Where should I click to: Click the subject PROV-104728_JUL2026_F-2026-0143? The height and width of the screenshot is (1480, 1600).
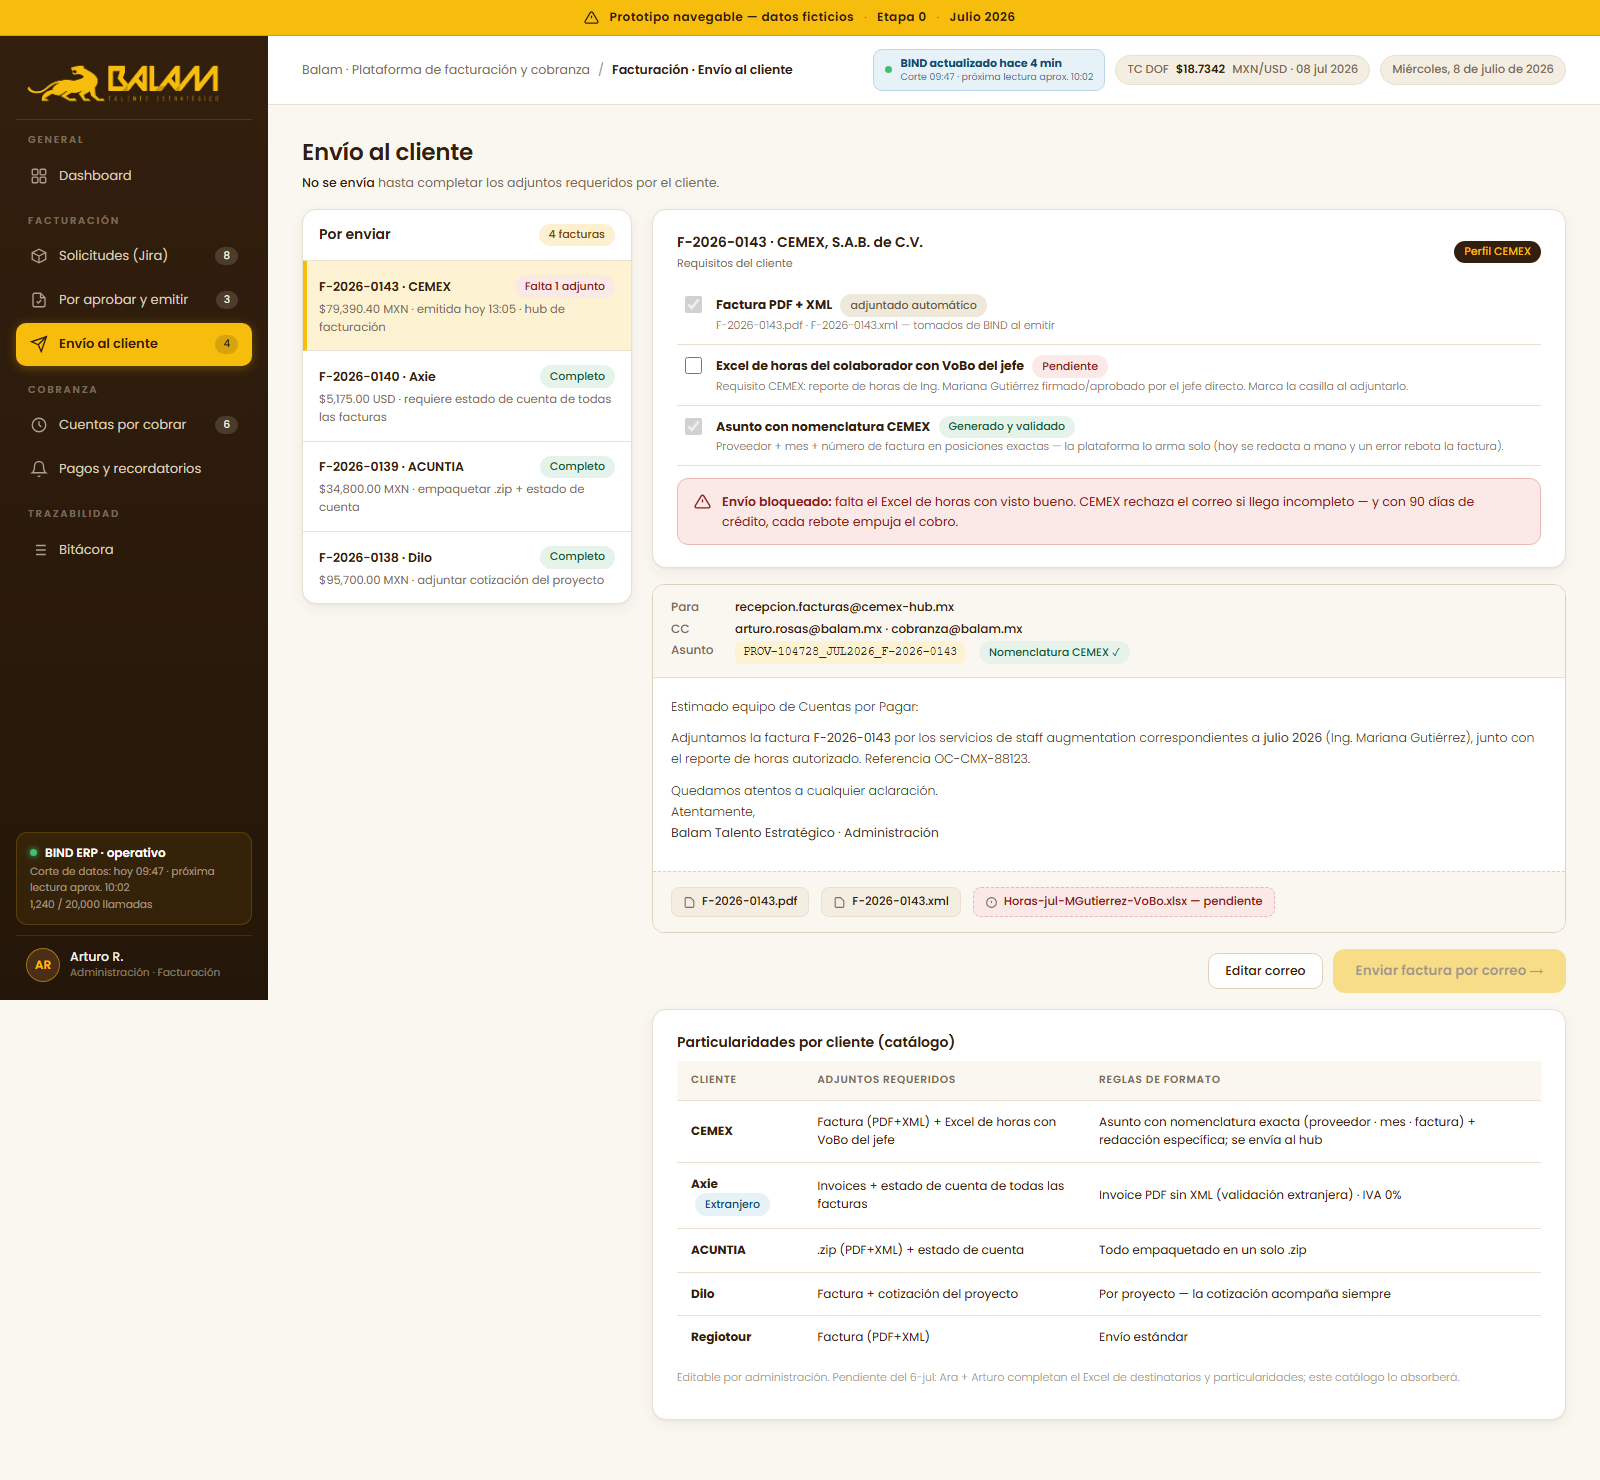(850, 652)
